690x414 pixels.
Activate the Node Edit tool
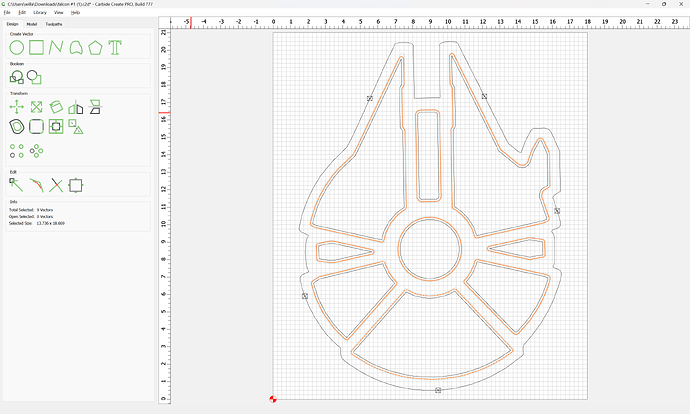(x=17, y=184)
